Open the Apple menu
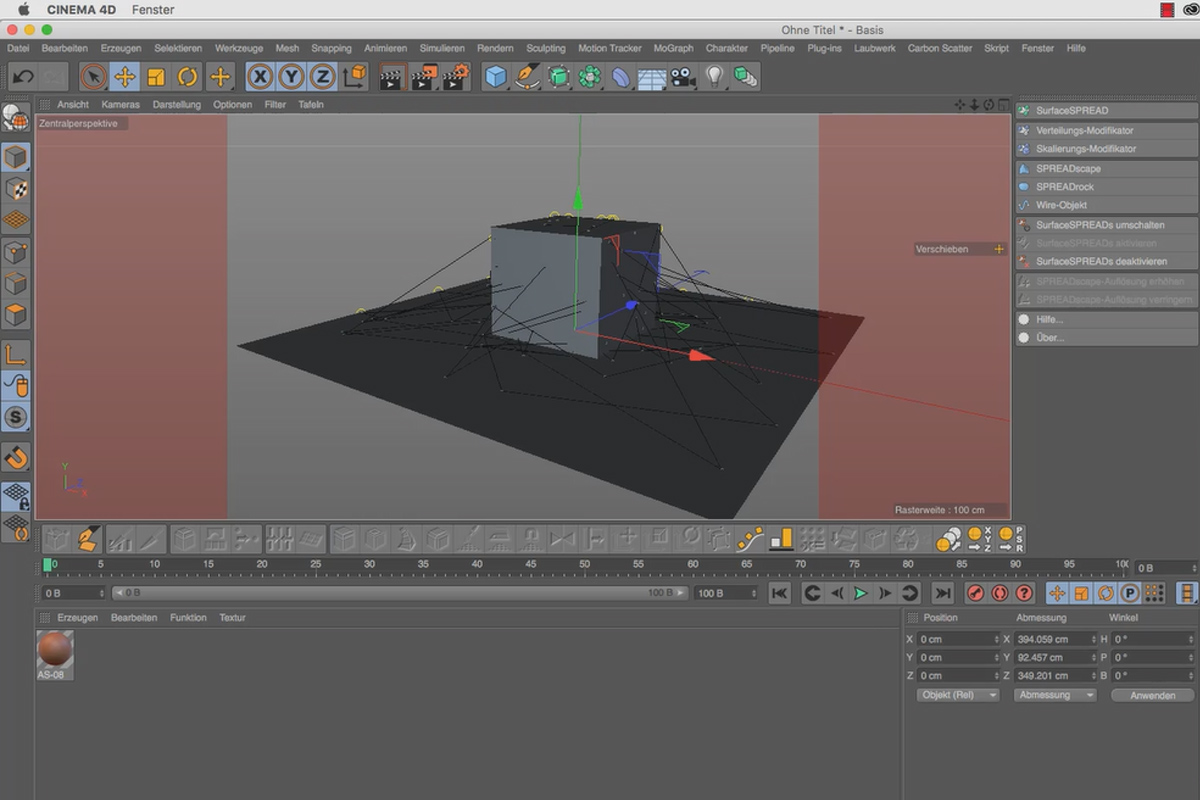This screenshot has height=800, width=1200. 24,10
